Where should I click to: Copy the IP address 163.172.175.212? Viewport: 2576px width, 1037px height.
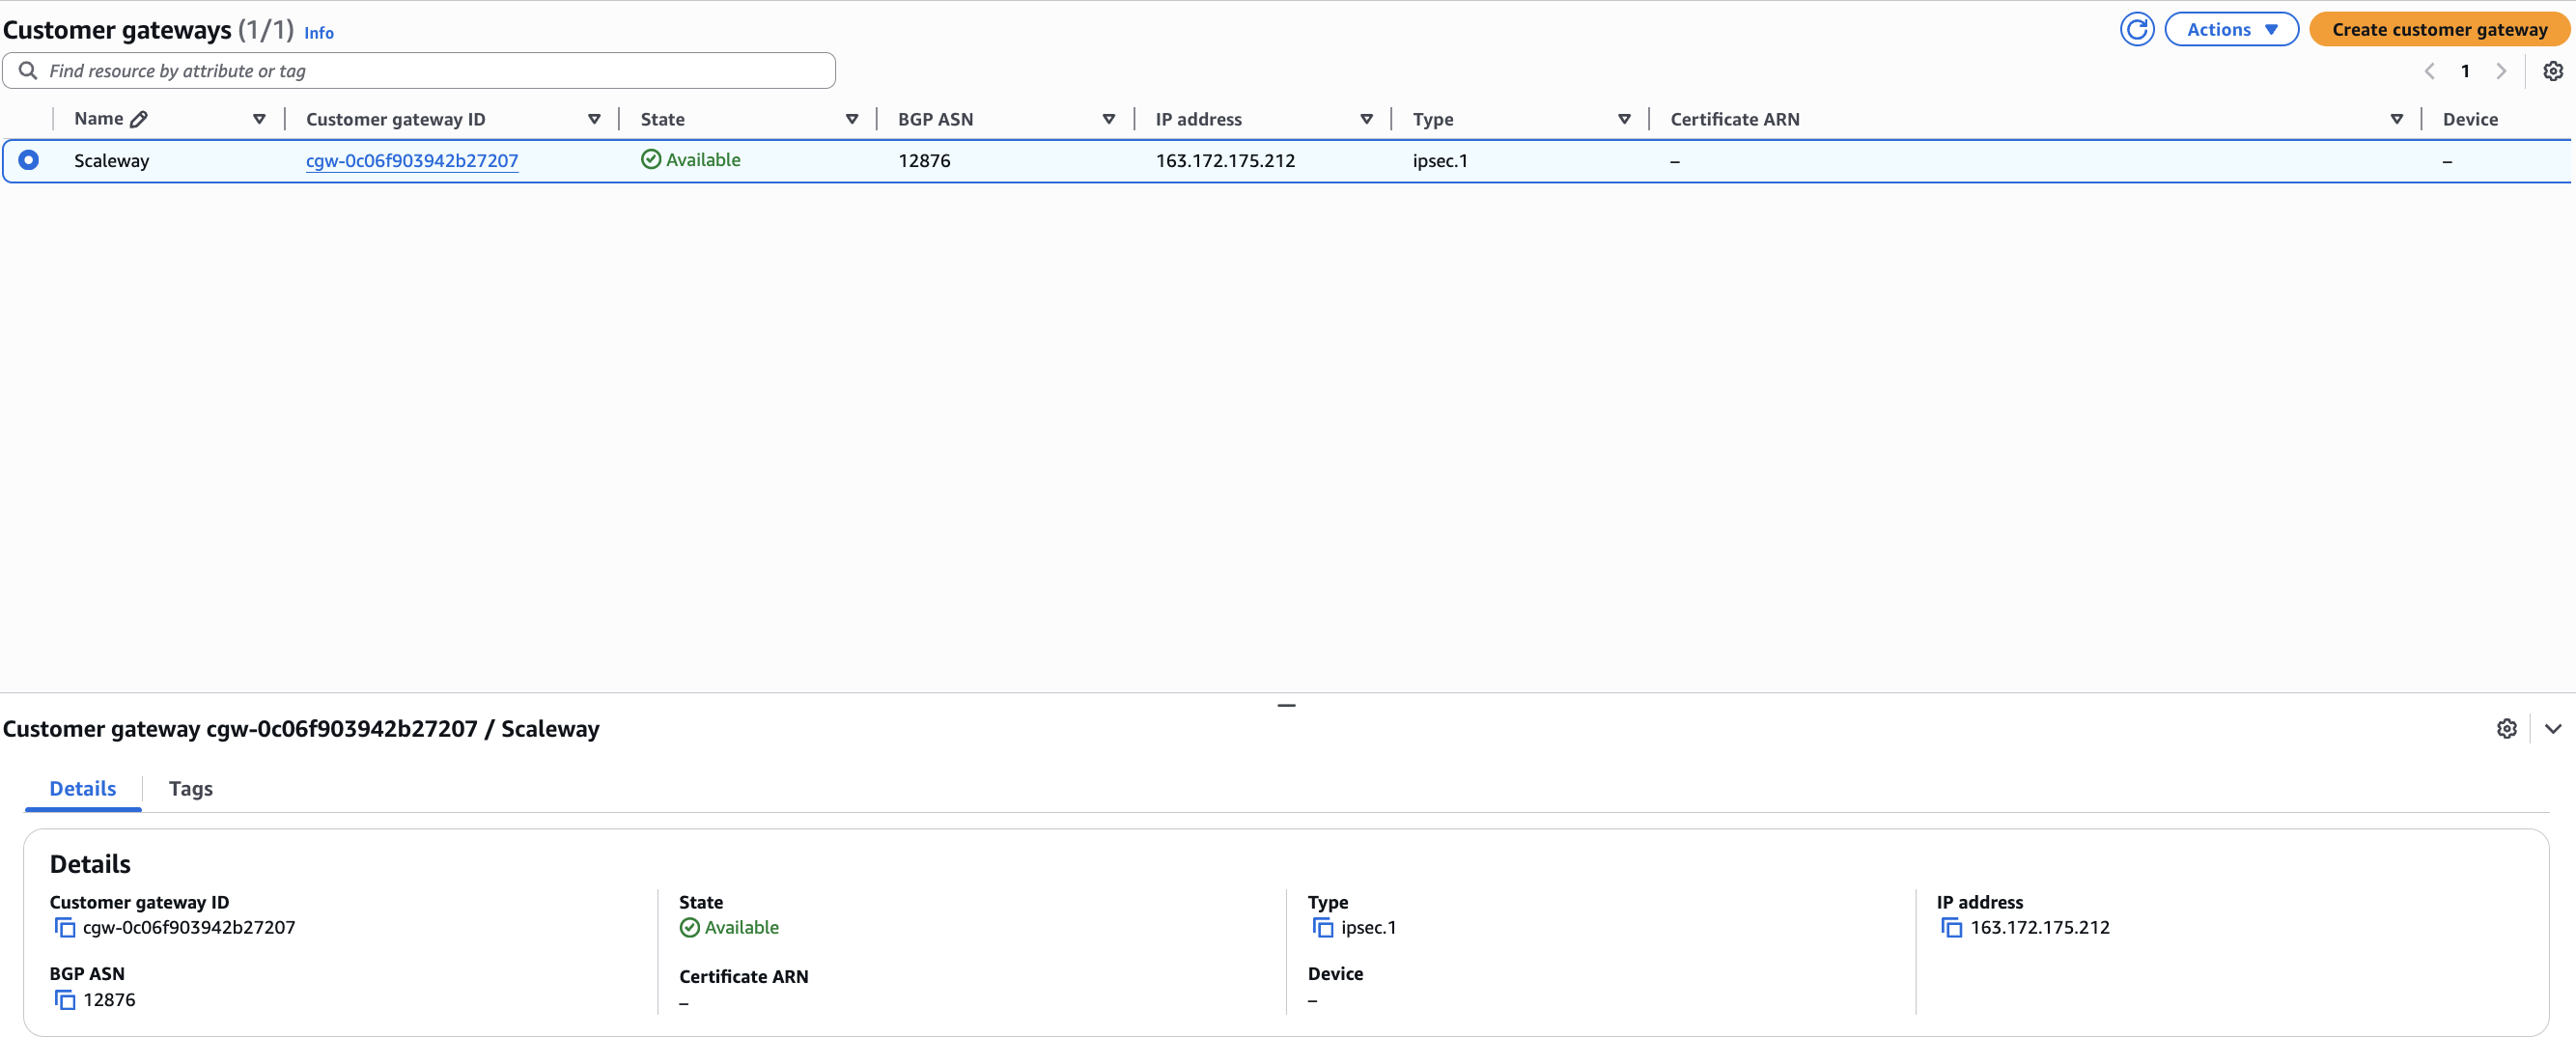[1952, 927]
